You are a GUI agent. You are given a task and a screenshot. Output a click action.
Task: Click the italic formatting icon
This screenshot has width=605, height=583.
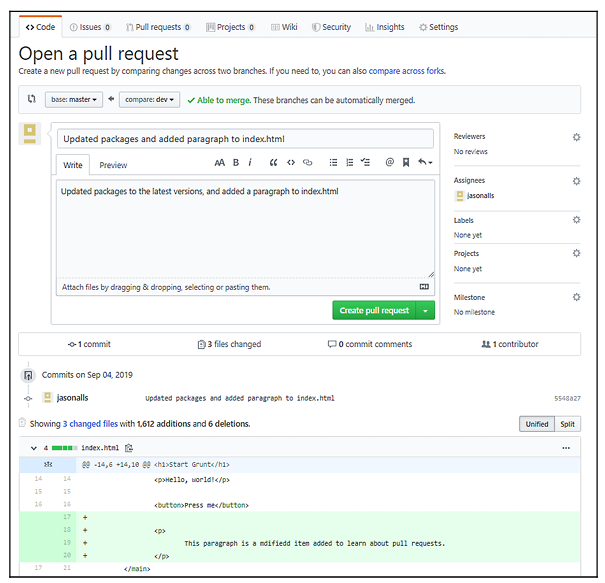(x=249, y=162)
